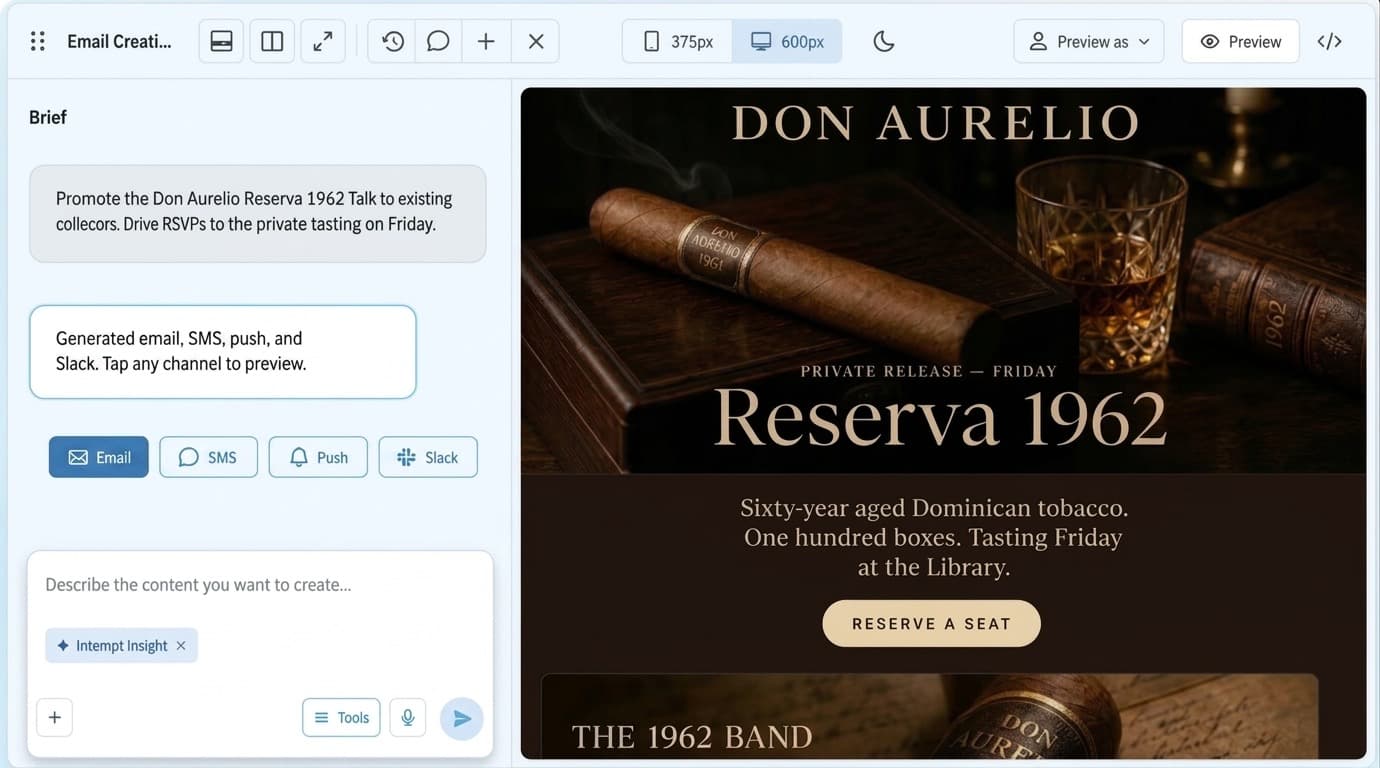The width and height of the screenshot is (1380, 768).
Task: Click the Sixty-year aged Dominican tobacco paragraph
Action: 934,537
